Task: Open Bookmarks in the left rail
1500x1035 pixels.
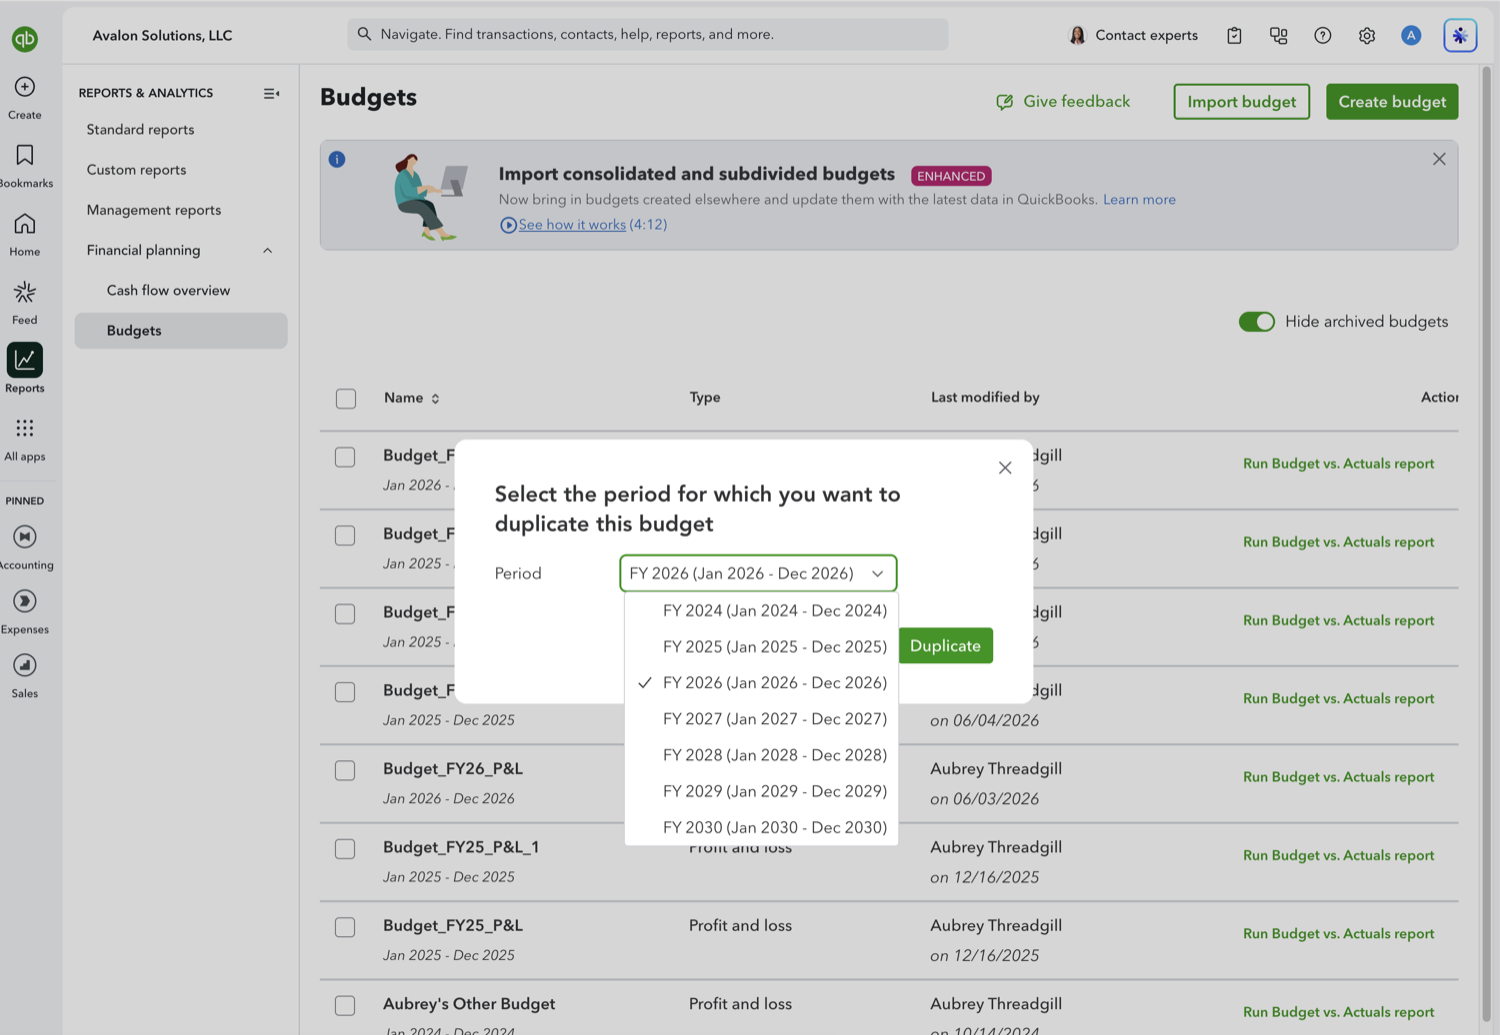Action: point(25,155)
